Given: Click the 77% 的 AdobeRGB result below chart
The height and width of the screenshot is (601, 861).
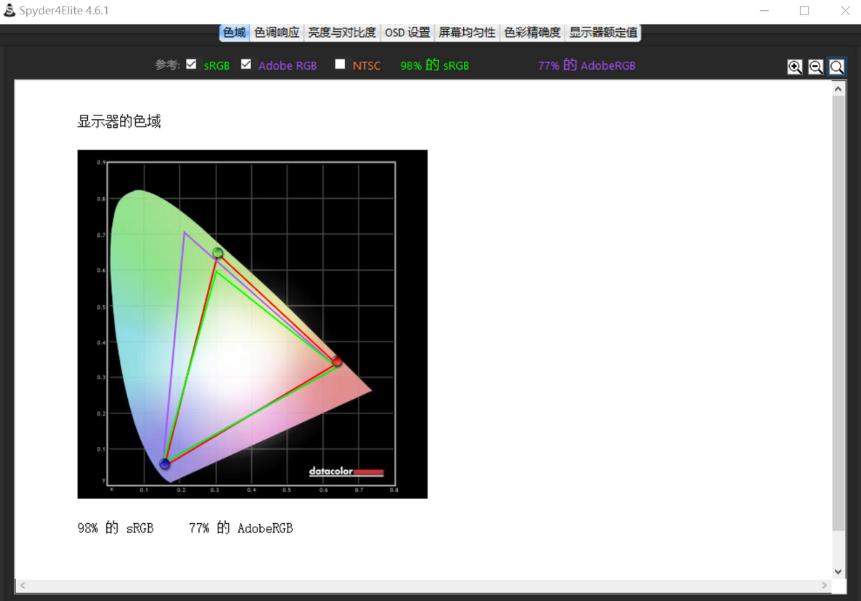Looking at the screenshot, I should (x=241, y=528).
